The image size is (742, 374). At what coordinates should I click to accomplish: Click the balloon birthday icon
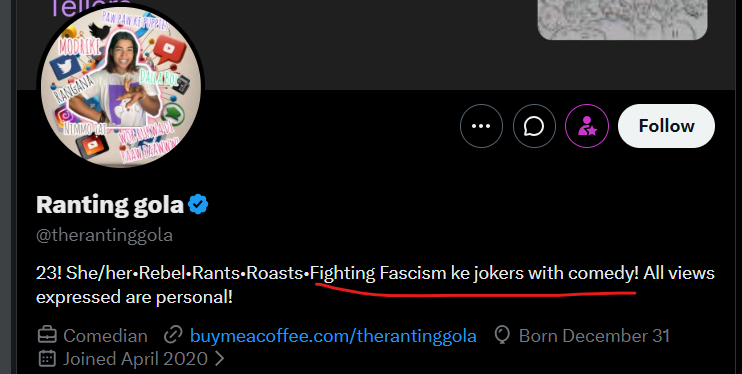point(502,335)
